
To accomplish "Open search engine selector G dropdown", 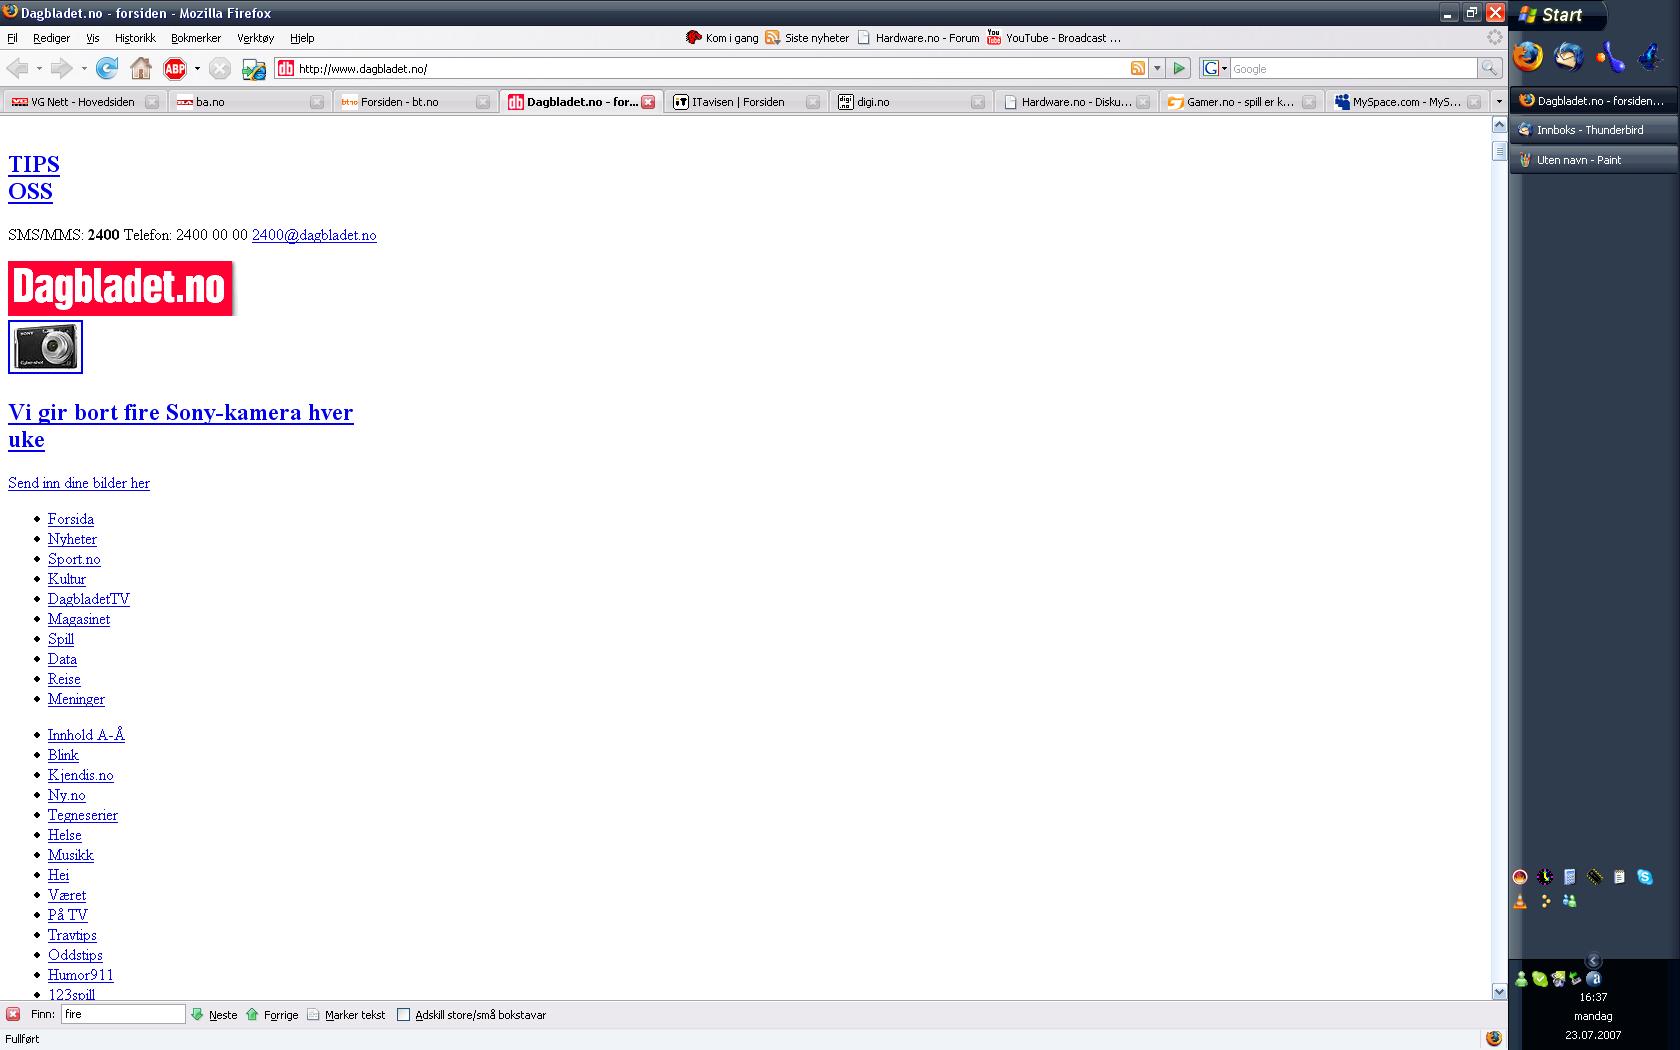I will (x=1213, y=68).
